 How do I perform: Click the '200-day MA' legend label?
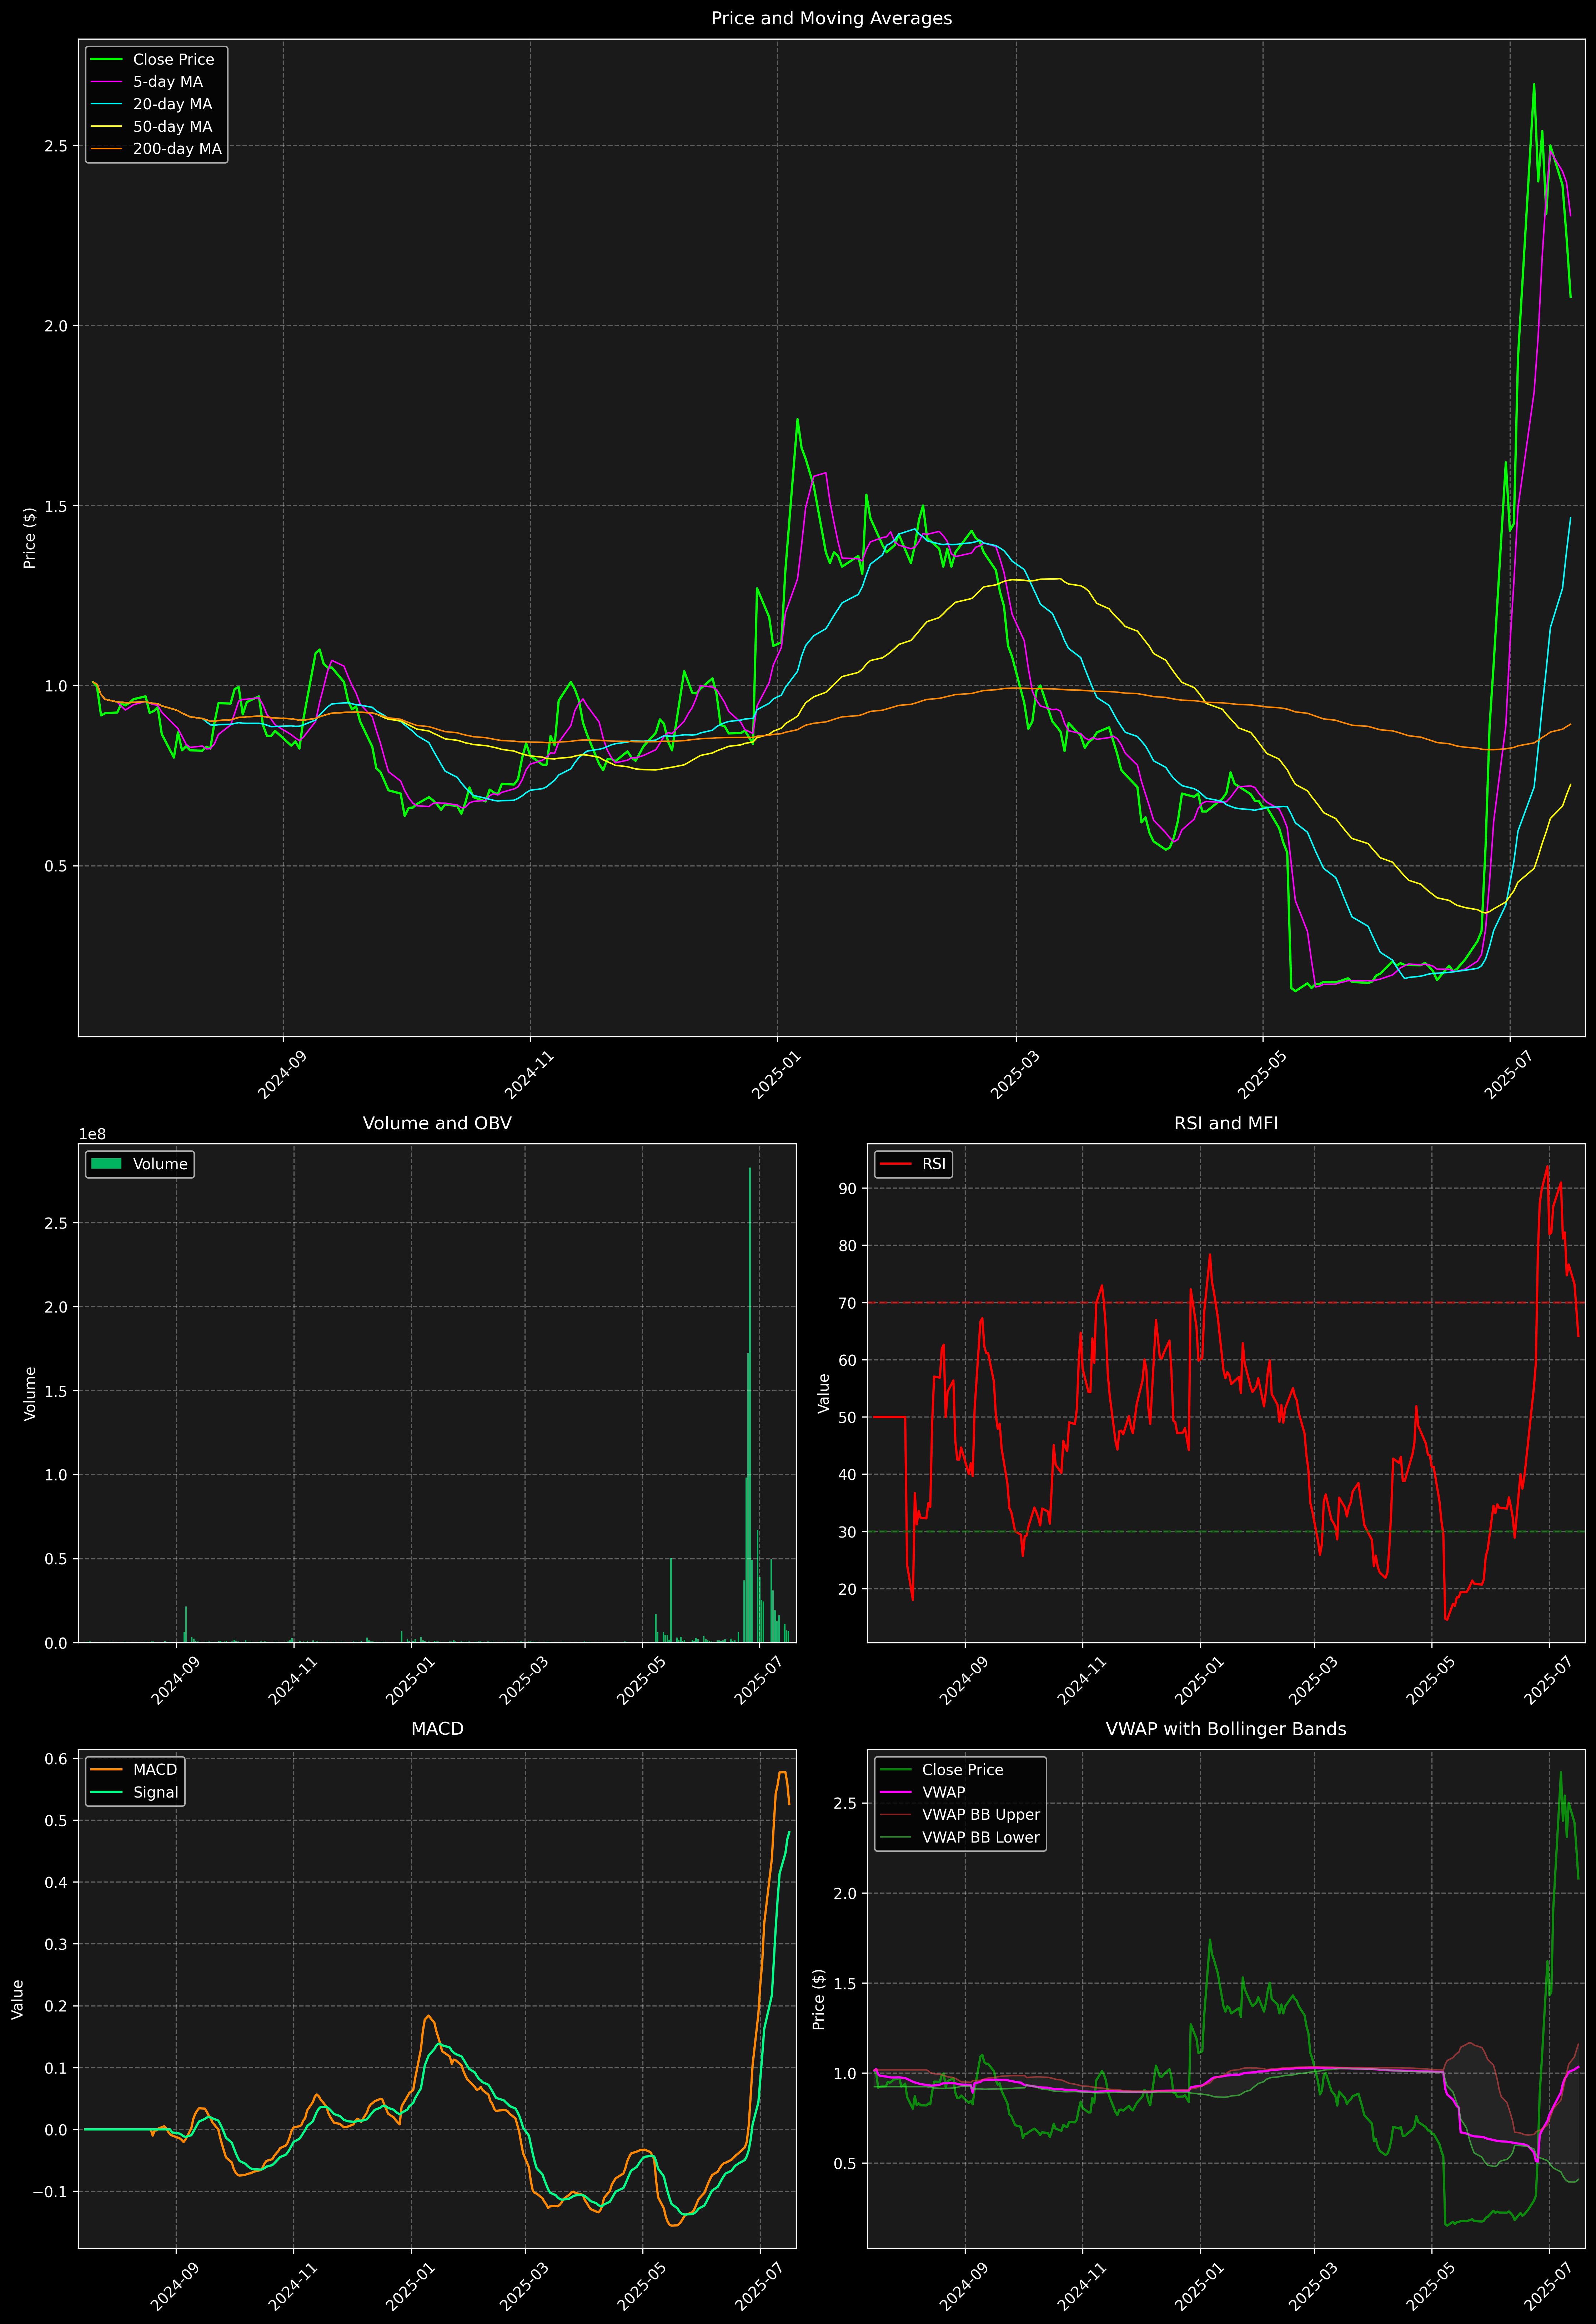coord(177,149)
